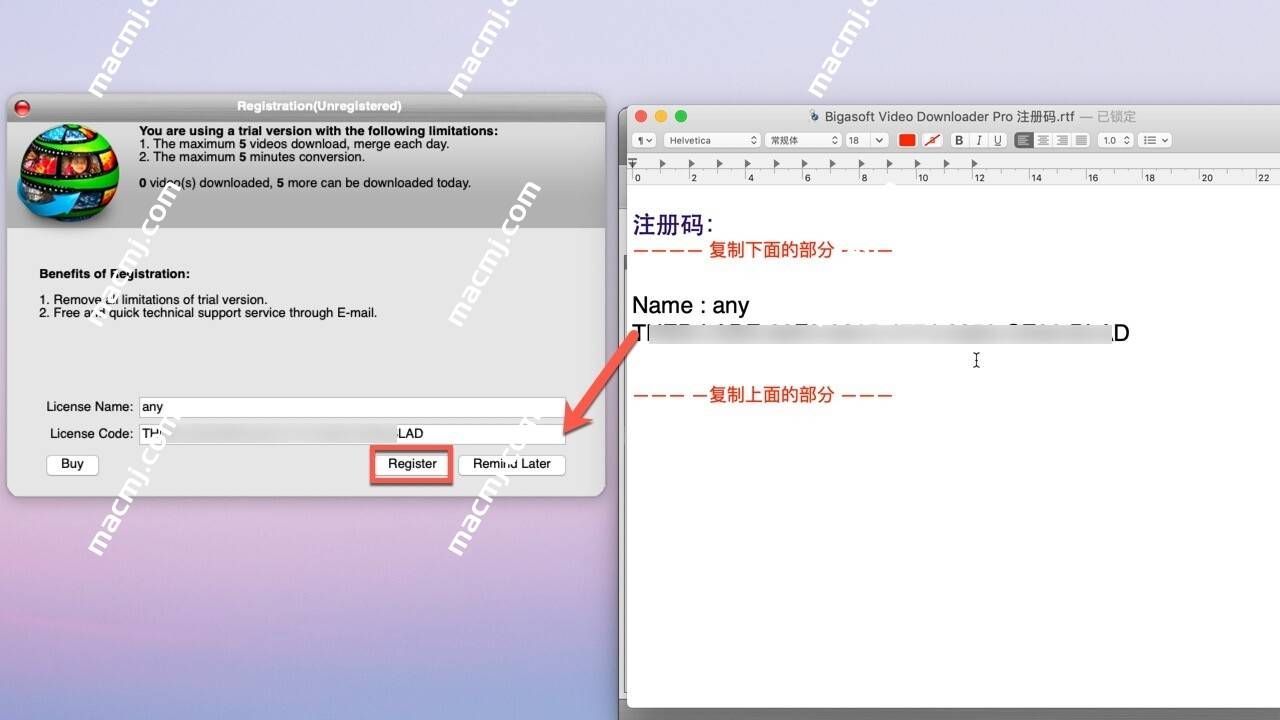Close the TextEdit window with red button
Viewport: 1280px width, 720px height.
[x=641, y=116]
